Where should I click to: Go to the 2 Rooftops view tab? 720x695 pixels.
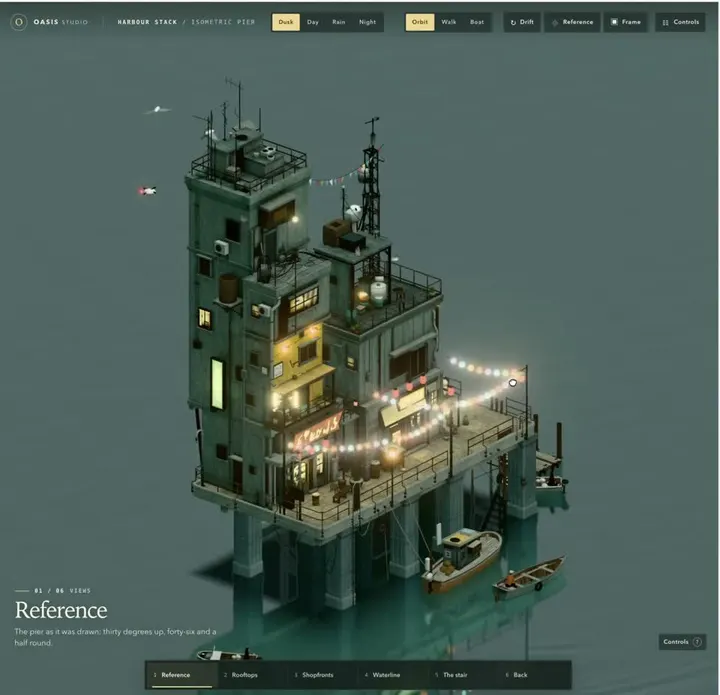253,675
